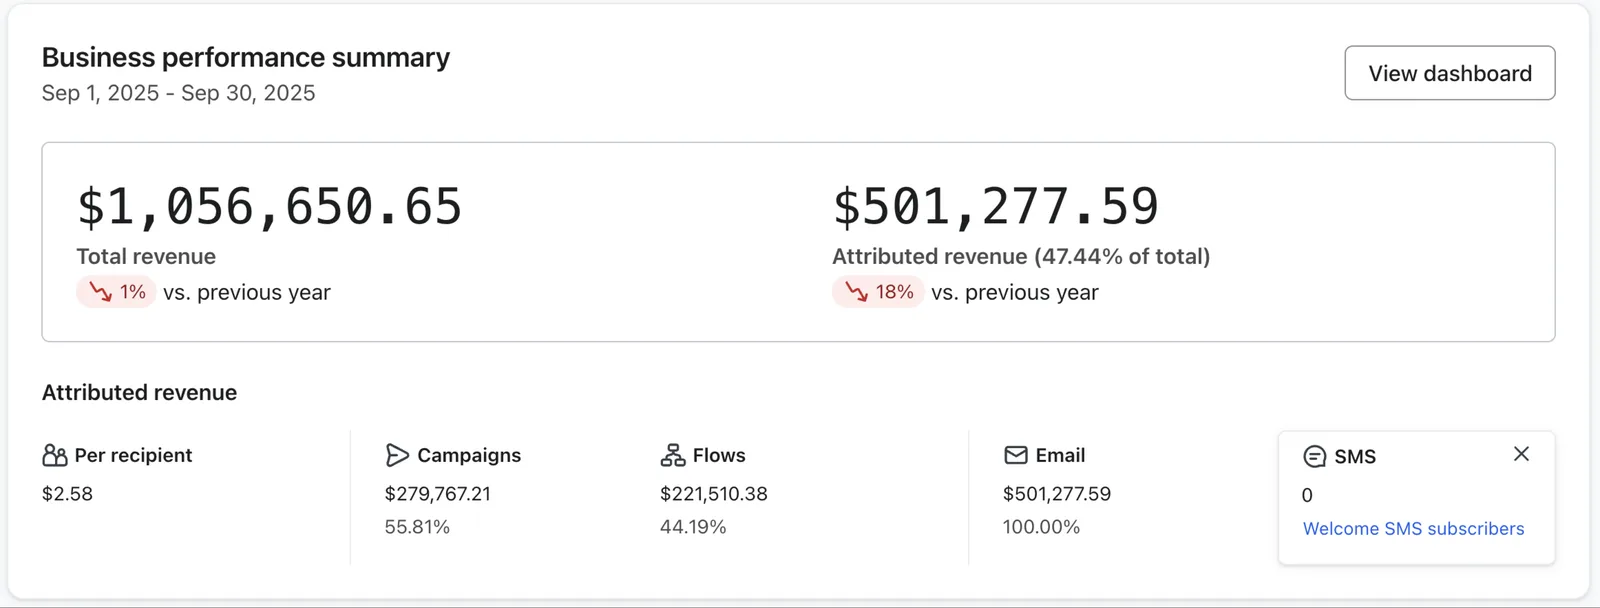Click the Total revenue label

pos(146,256)
